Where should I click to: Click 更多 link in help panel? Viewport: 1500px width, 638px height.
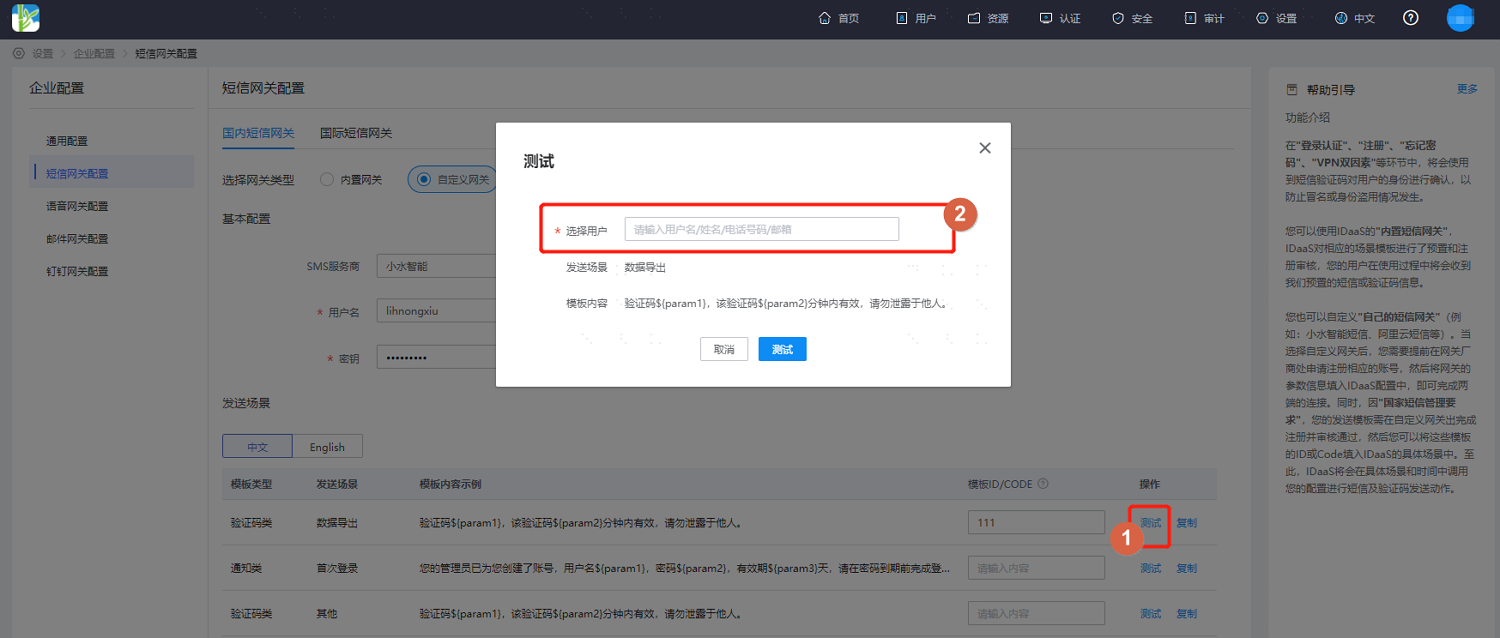pos(1467,89)
